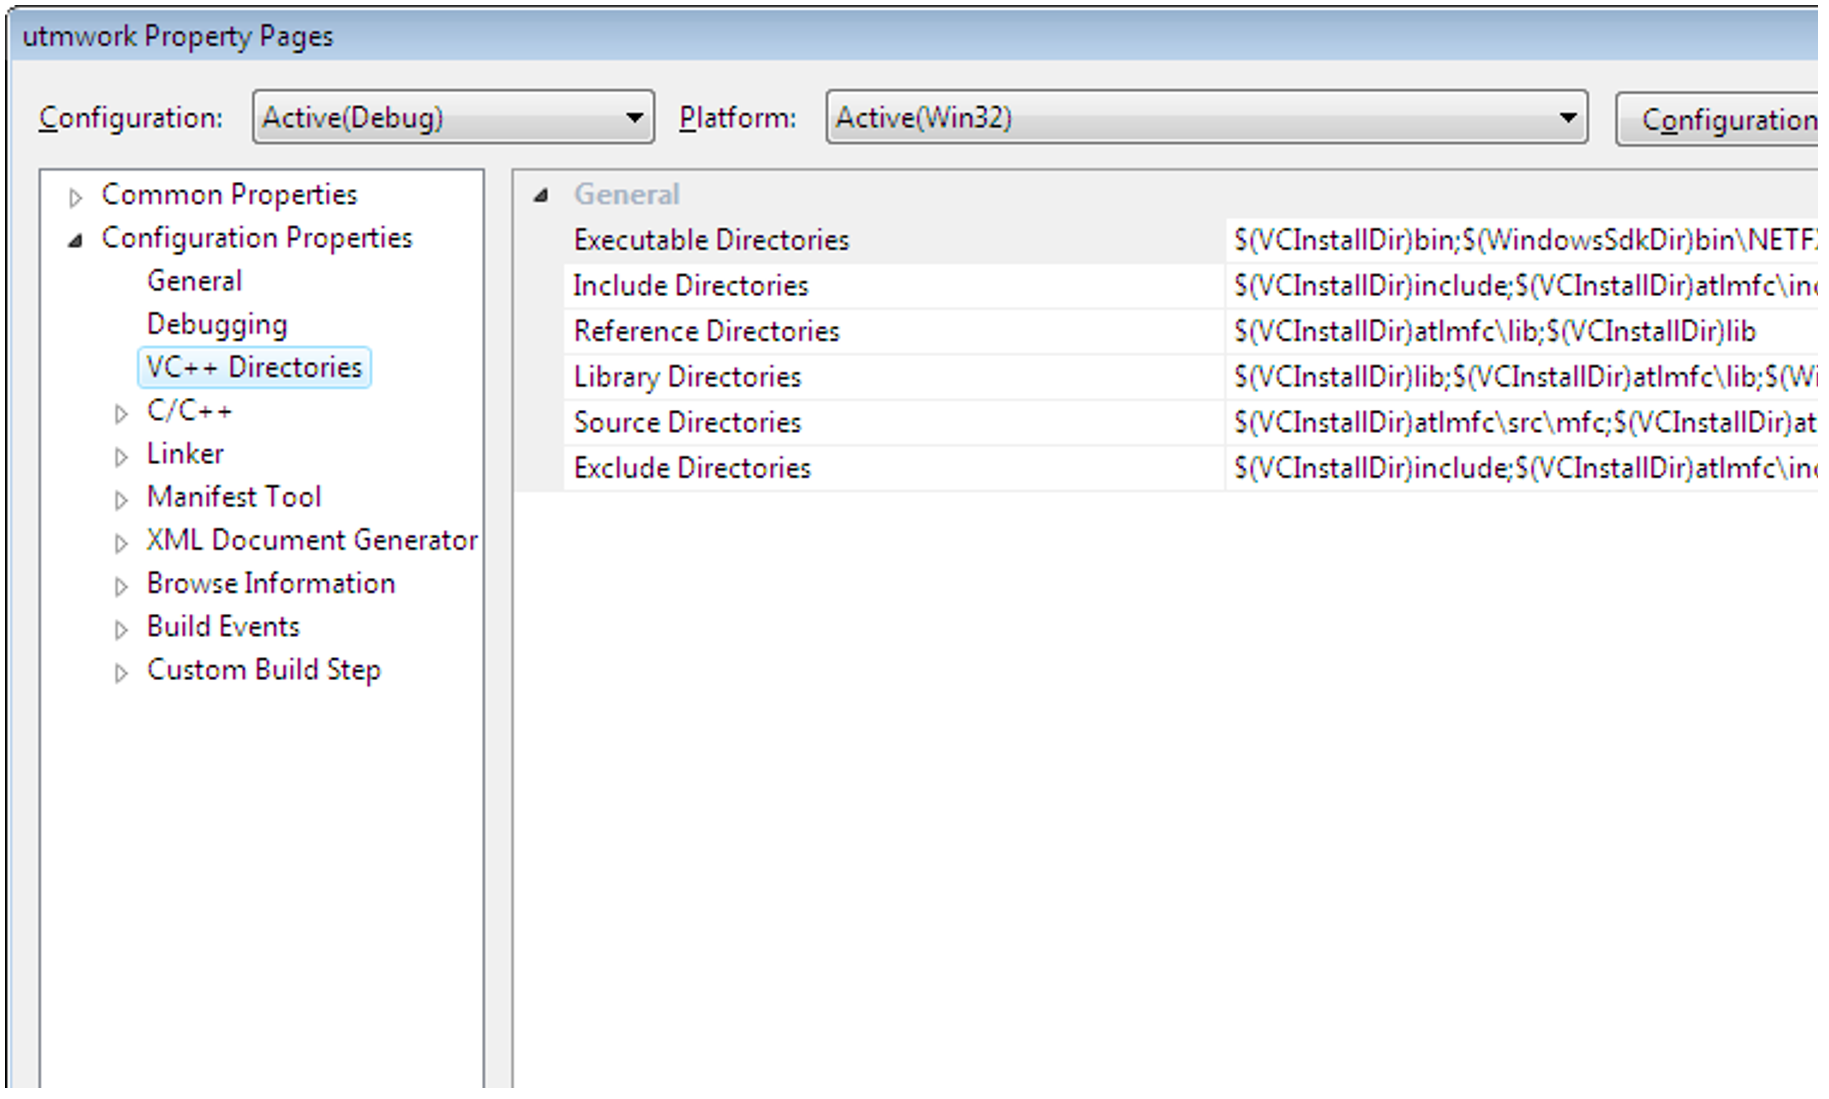The image size is (1829, 1099).
Task: Expand the XML Document Generator arrow
Action: [x=121, y=542]
